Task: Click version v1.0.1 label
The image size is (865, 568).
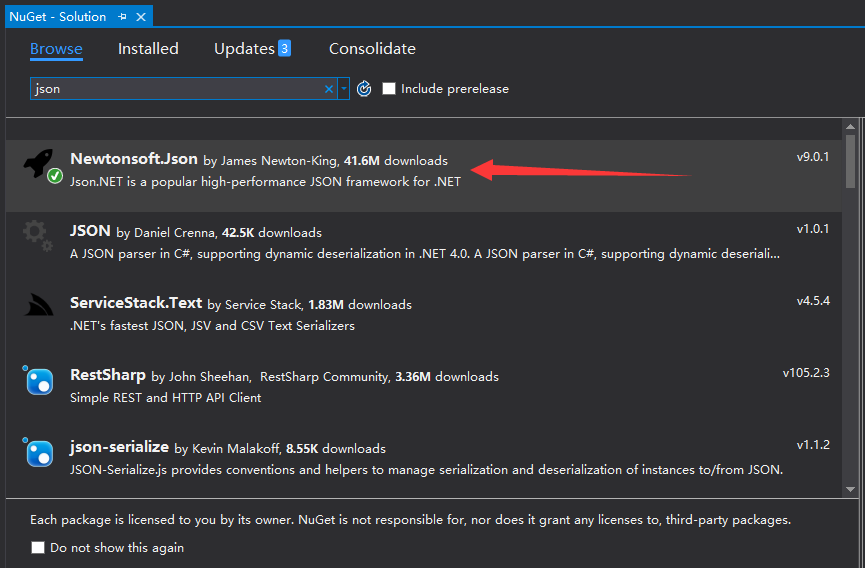Action: [x=813, y=229]
